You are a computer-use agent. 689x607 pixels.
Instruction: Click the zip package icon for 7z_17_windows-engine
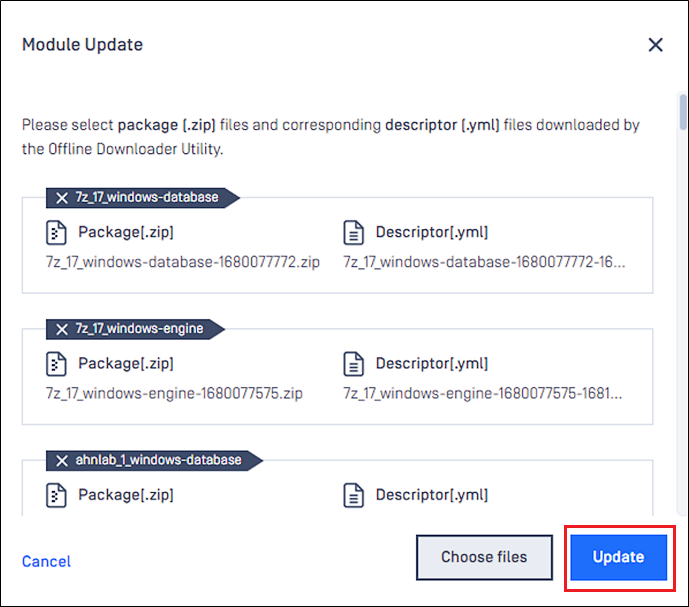click(x=56, y=364)
